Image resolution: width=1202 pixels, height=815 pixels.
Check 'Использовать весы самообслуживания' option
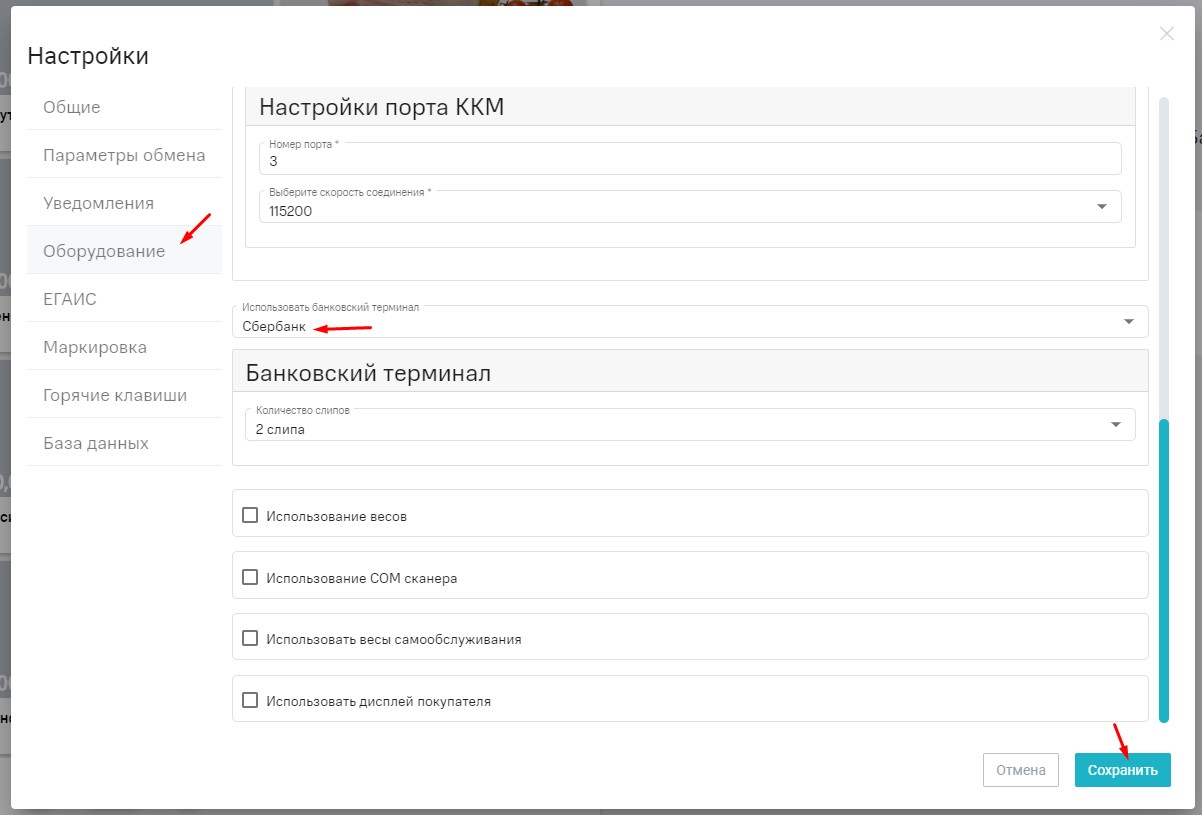click(250, 639)
